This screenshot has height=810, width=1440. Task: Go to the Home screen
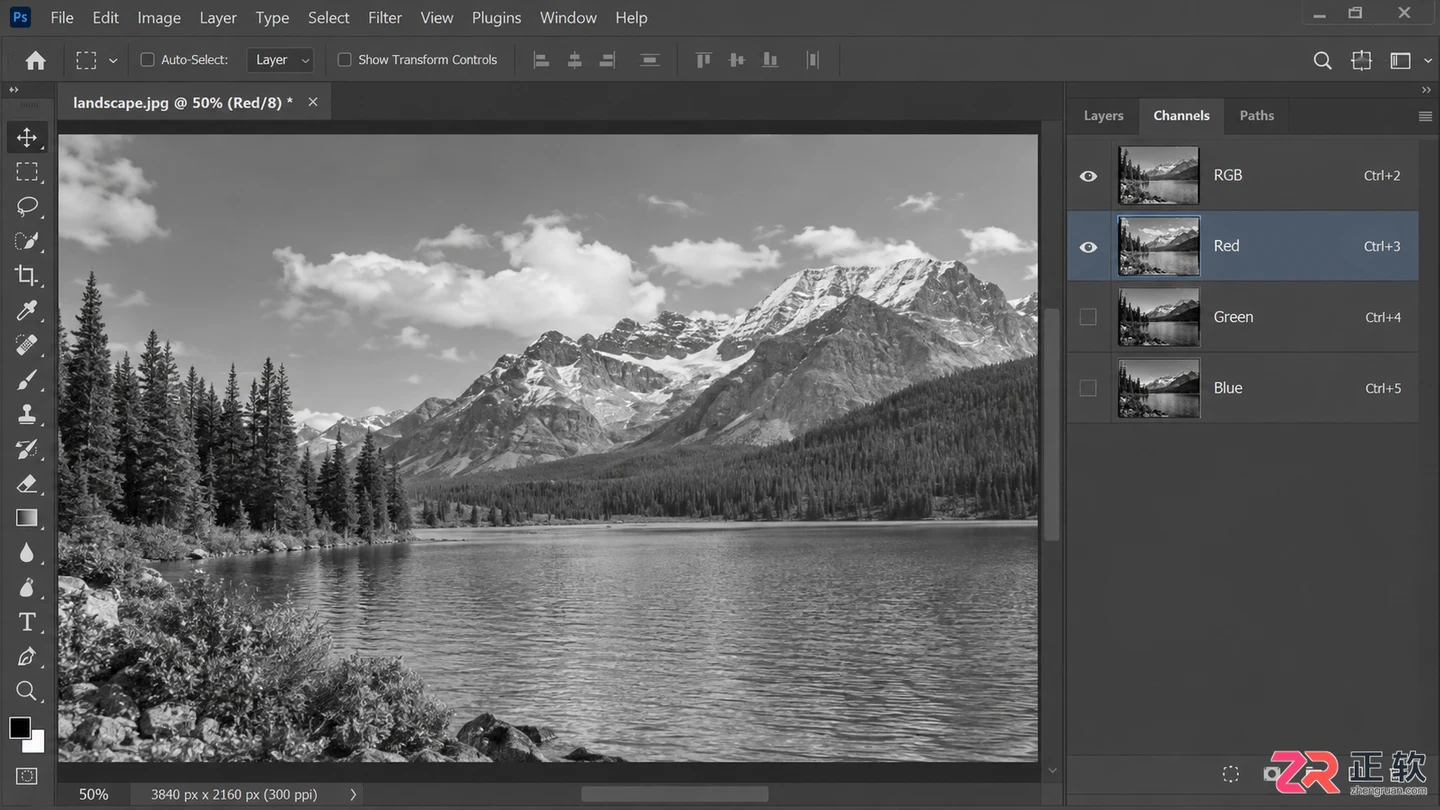(x=36, y=61)
